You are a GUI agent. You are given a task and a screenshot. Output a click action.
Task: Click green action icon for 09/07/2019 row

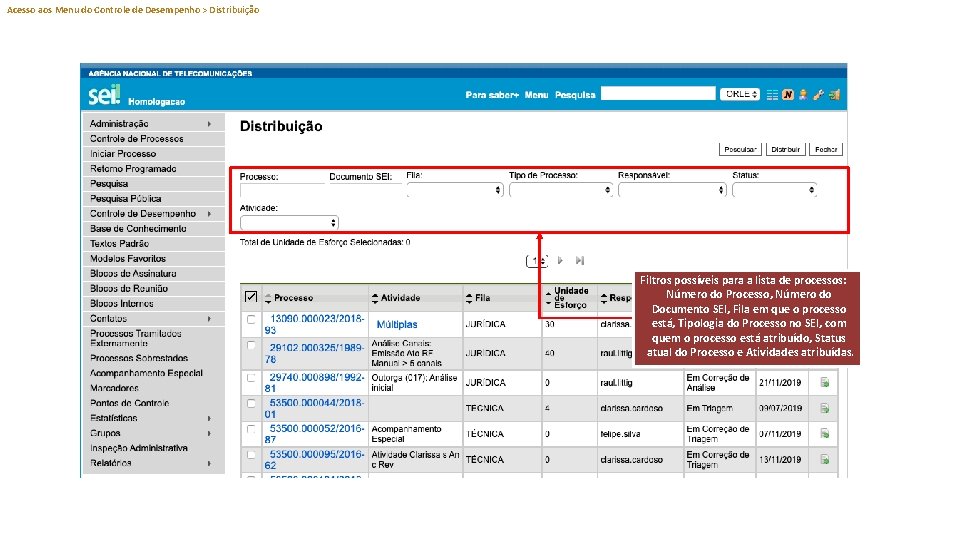pyautogui.click(x=825, y=408)
